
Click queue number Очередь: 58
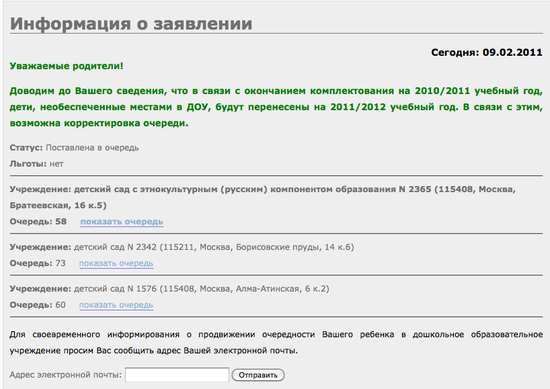point(38,221)
